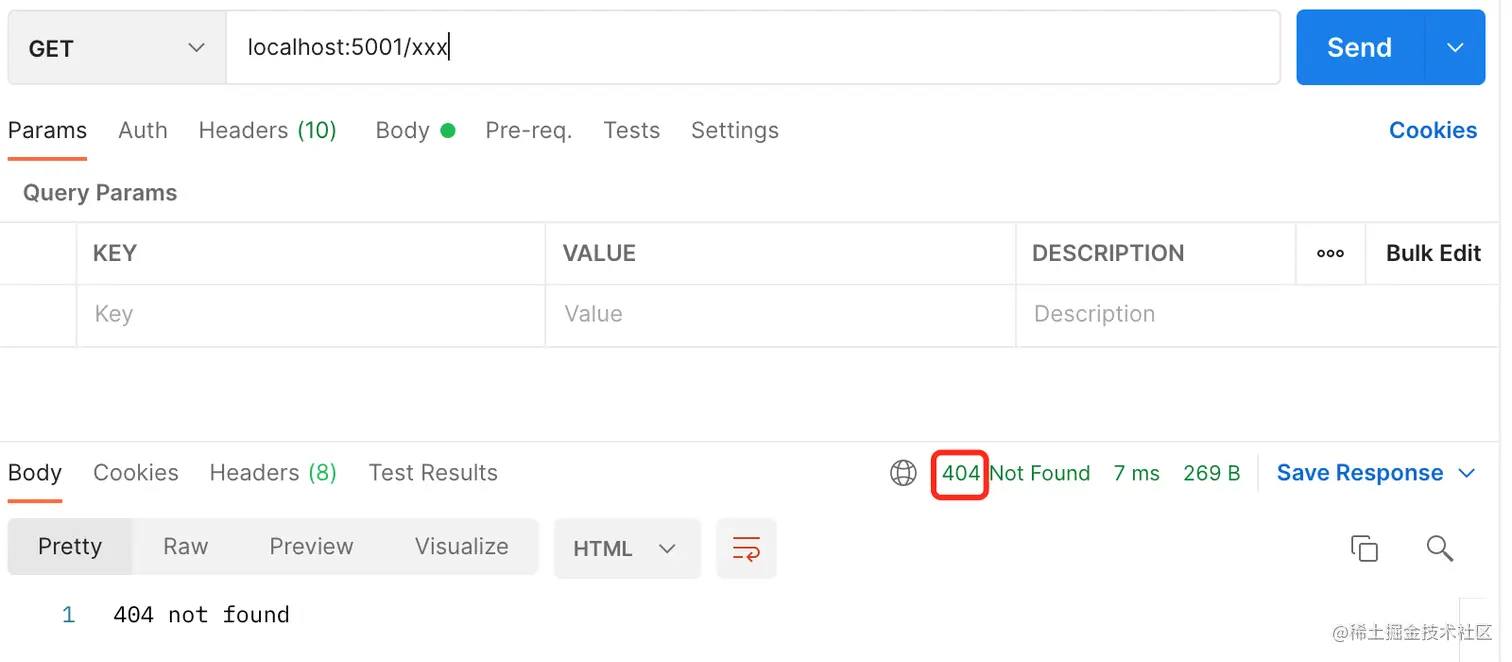Click the 269 B response size
The height and width of the screenshot is (662, 1512).
(x=1211, y=473)
